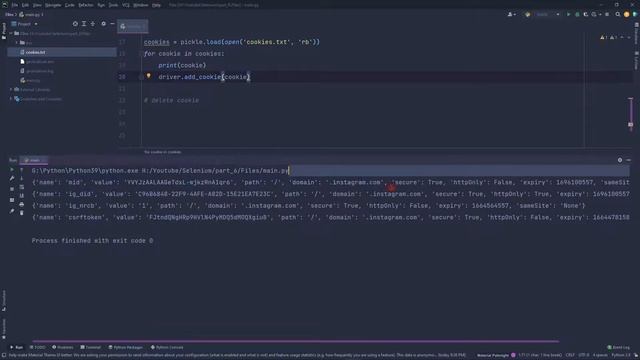Toggle soft-wrap in Run console

[x=22, y=187]
